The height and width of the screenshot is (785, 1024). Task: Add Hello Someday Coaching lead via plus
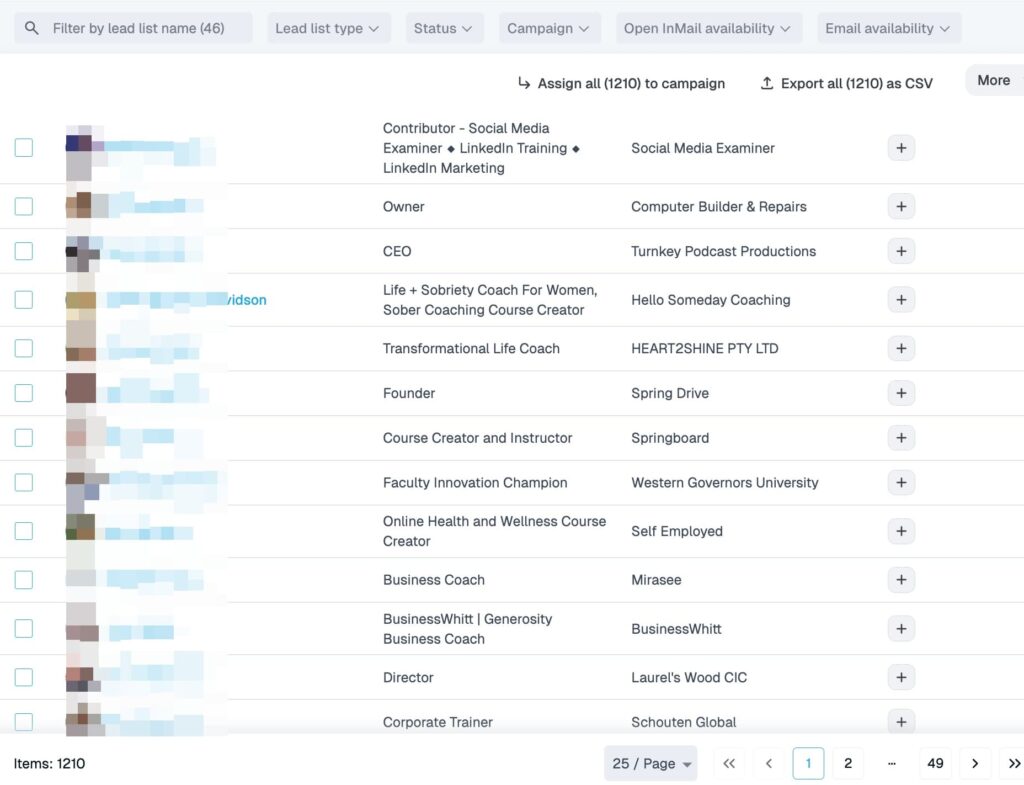(x=901, y=300)
